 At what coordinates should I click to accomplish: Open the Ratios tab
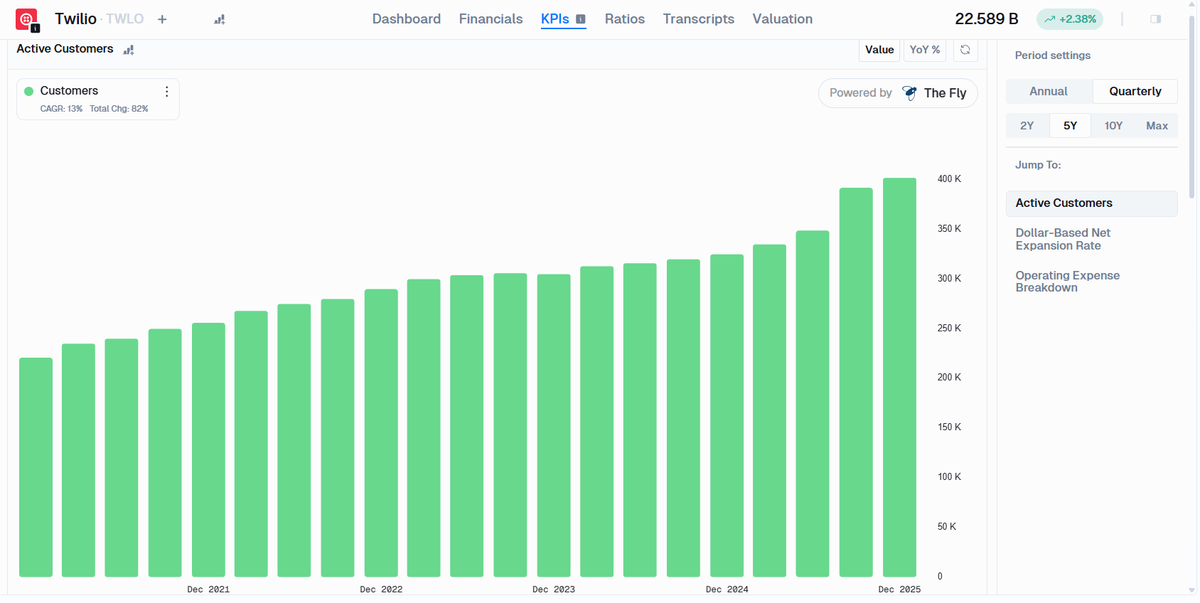tap(625, 19)
